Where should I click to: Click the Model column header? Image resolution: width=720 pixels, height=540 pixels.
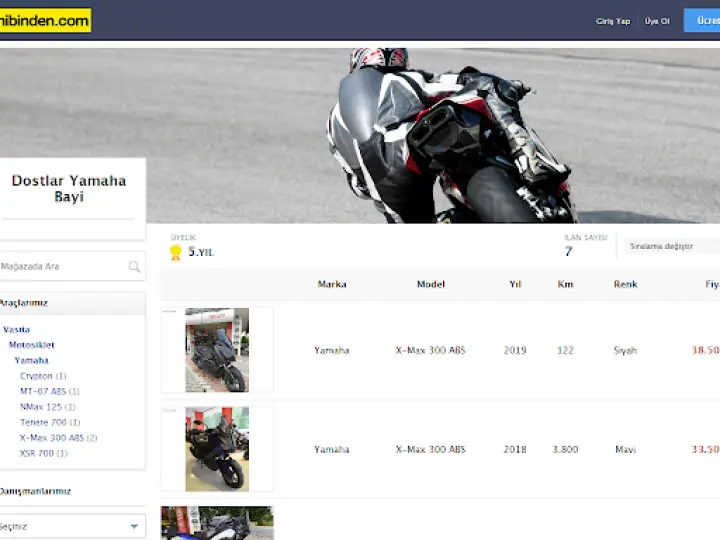pos(431,284)
